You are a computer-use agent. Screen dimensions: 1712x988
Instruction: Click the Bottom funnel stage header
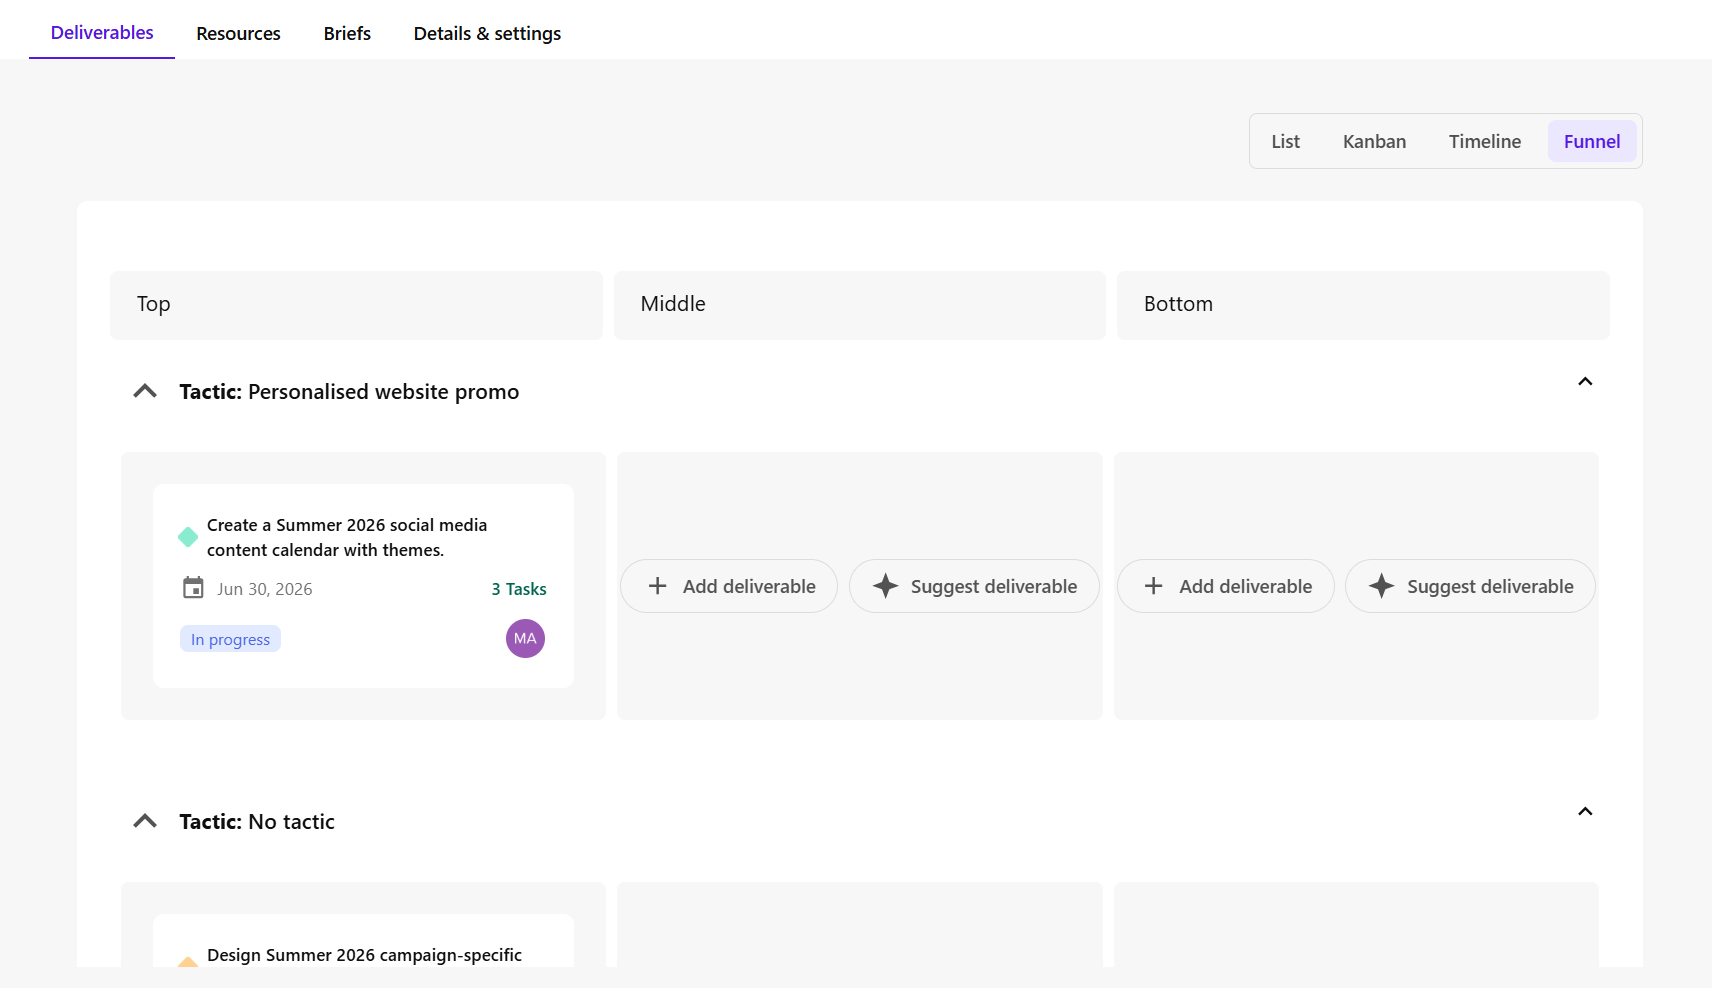(x=1363, y=305)
